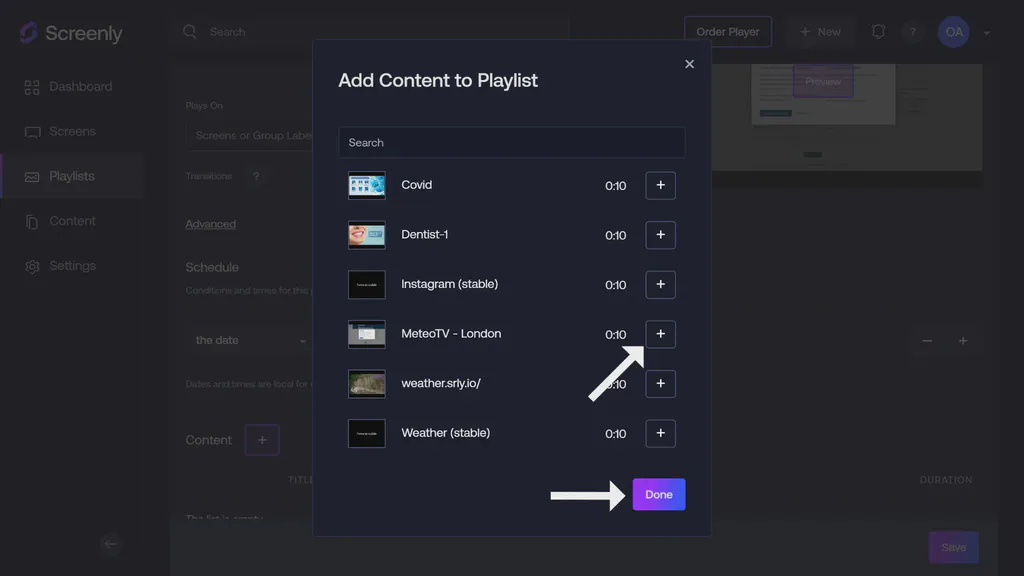Image resolution: width=1024 pixels, height=576 pixels.
Task: Add MeteoTV - London to the playlist
Action: (660, 334)
